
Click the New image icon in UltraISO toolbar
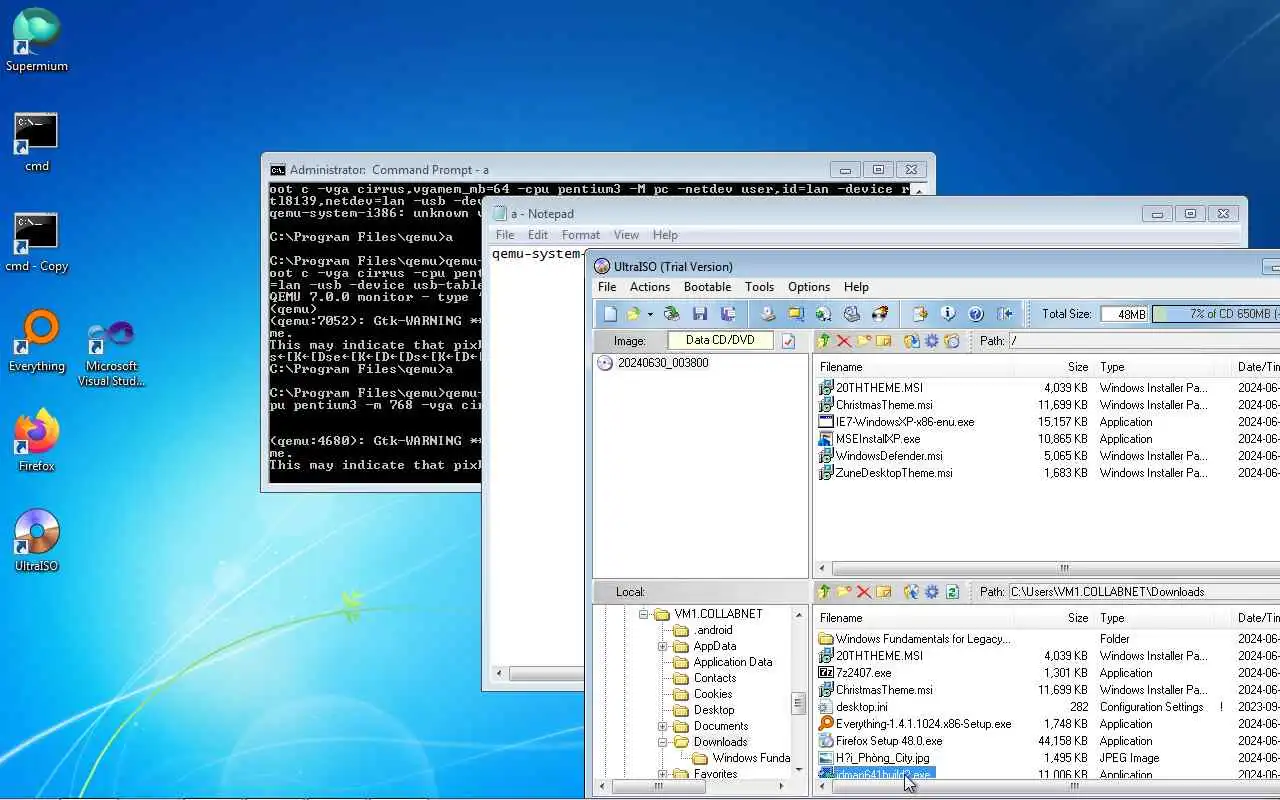point(610,314)
